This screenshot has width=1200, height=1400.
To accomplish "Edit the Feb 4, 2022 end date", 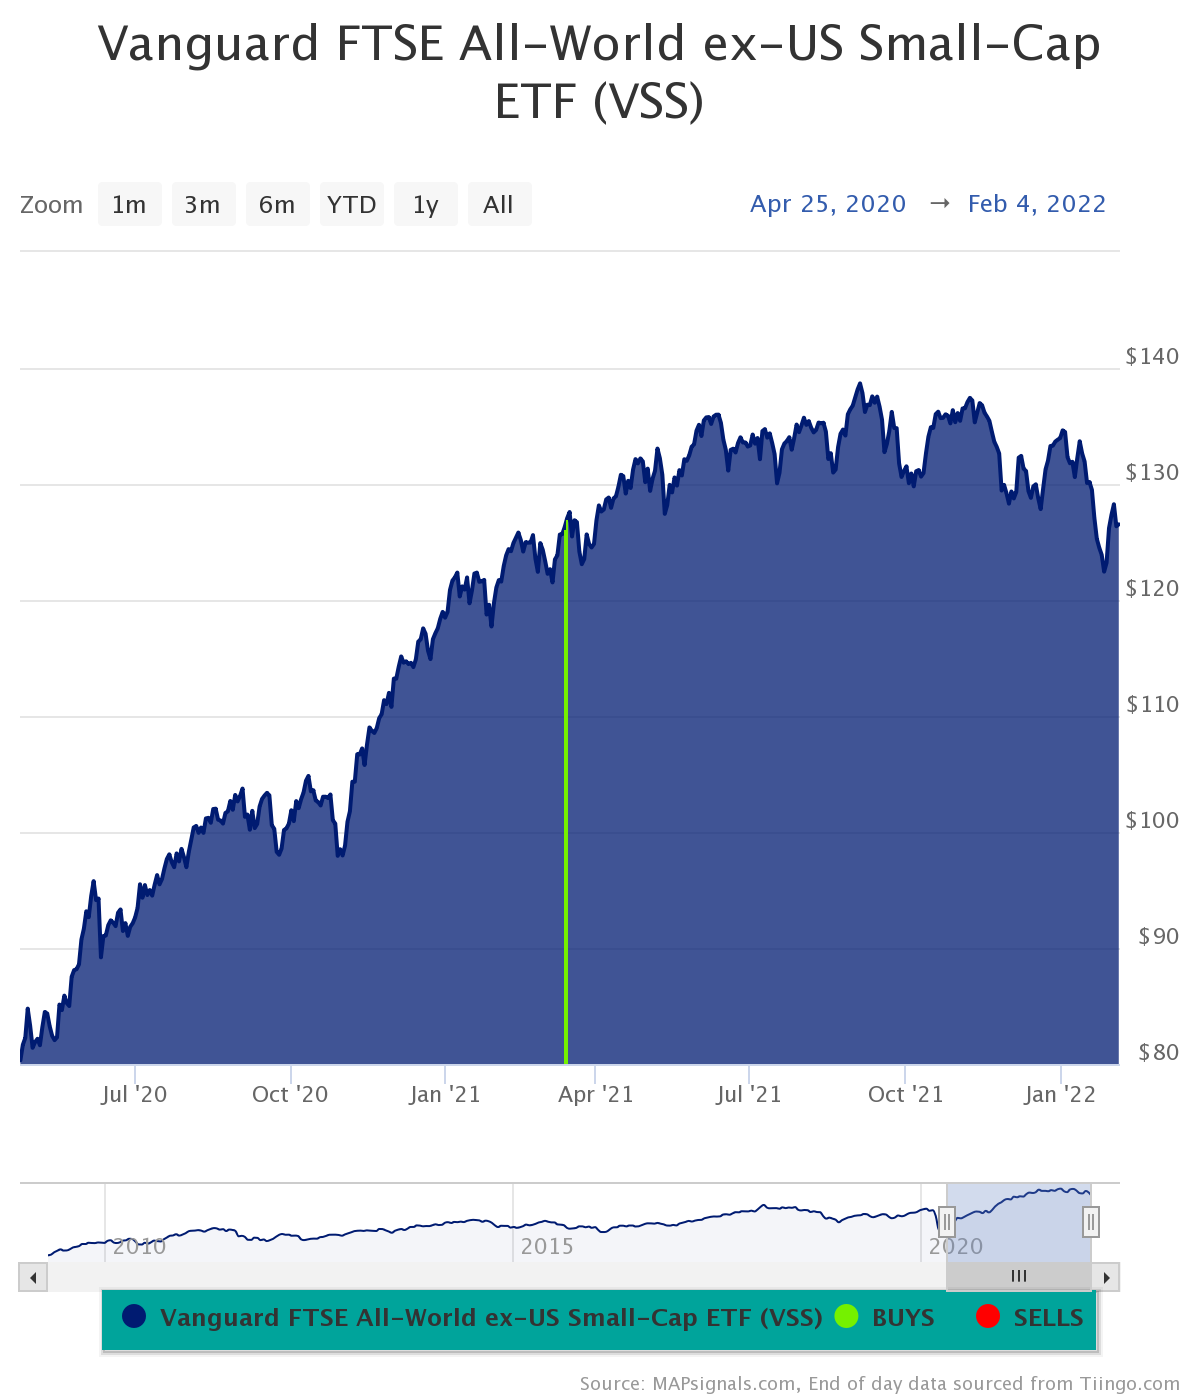I will click(1037, 204).
